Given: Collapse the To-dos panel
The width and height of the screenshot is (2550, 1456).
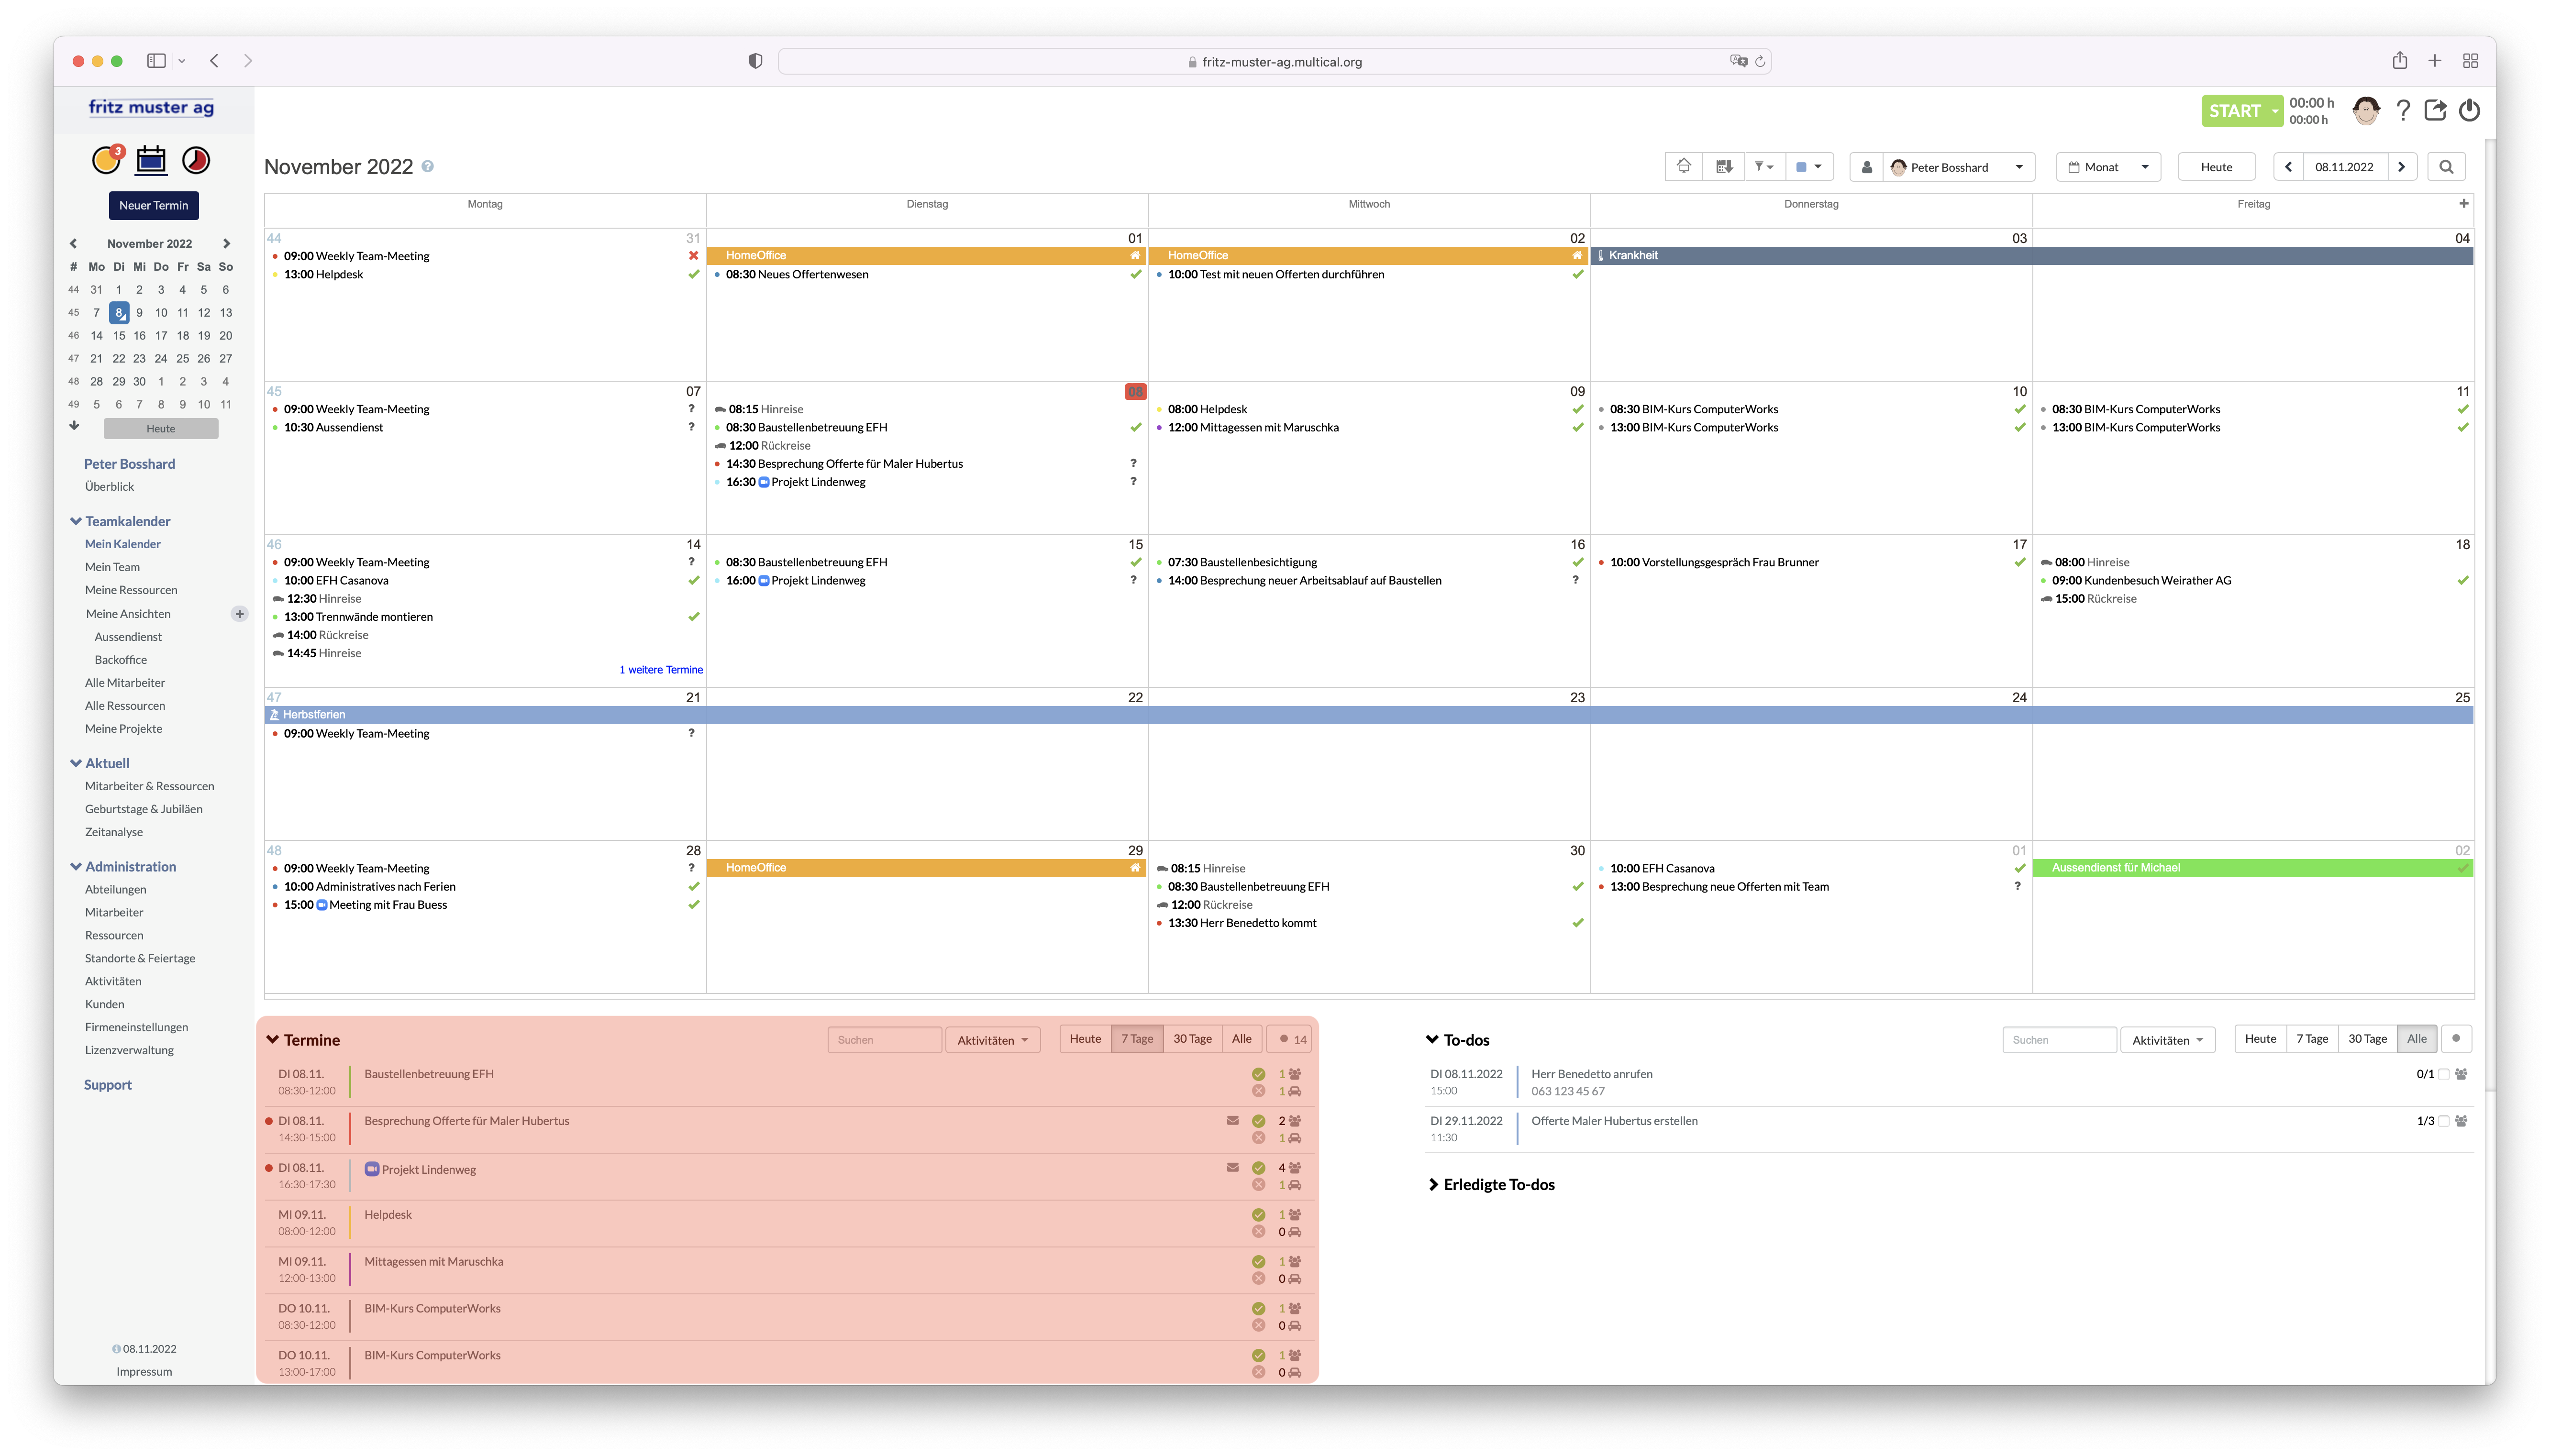Looking at the screenshot, I should [1432, 1040].
